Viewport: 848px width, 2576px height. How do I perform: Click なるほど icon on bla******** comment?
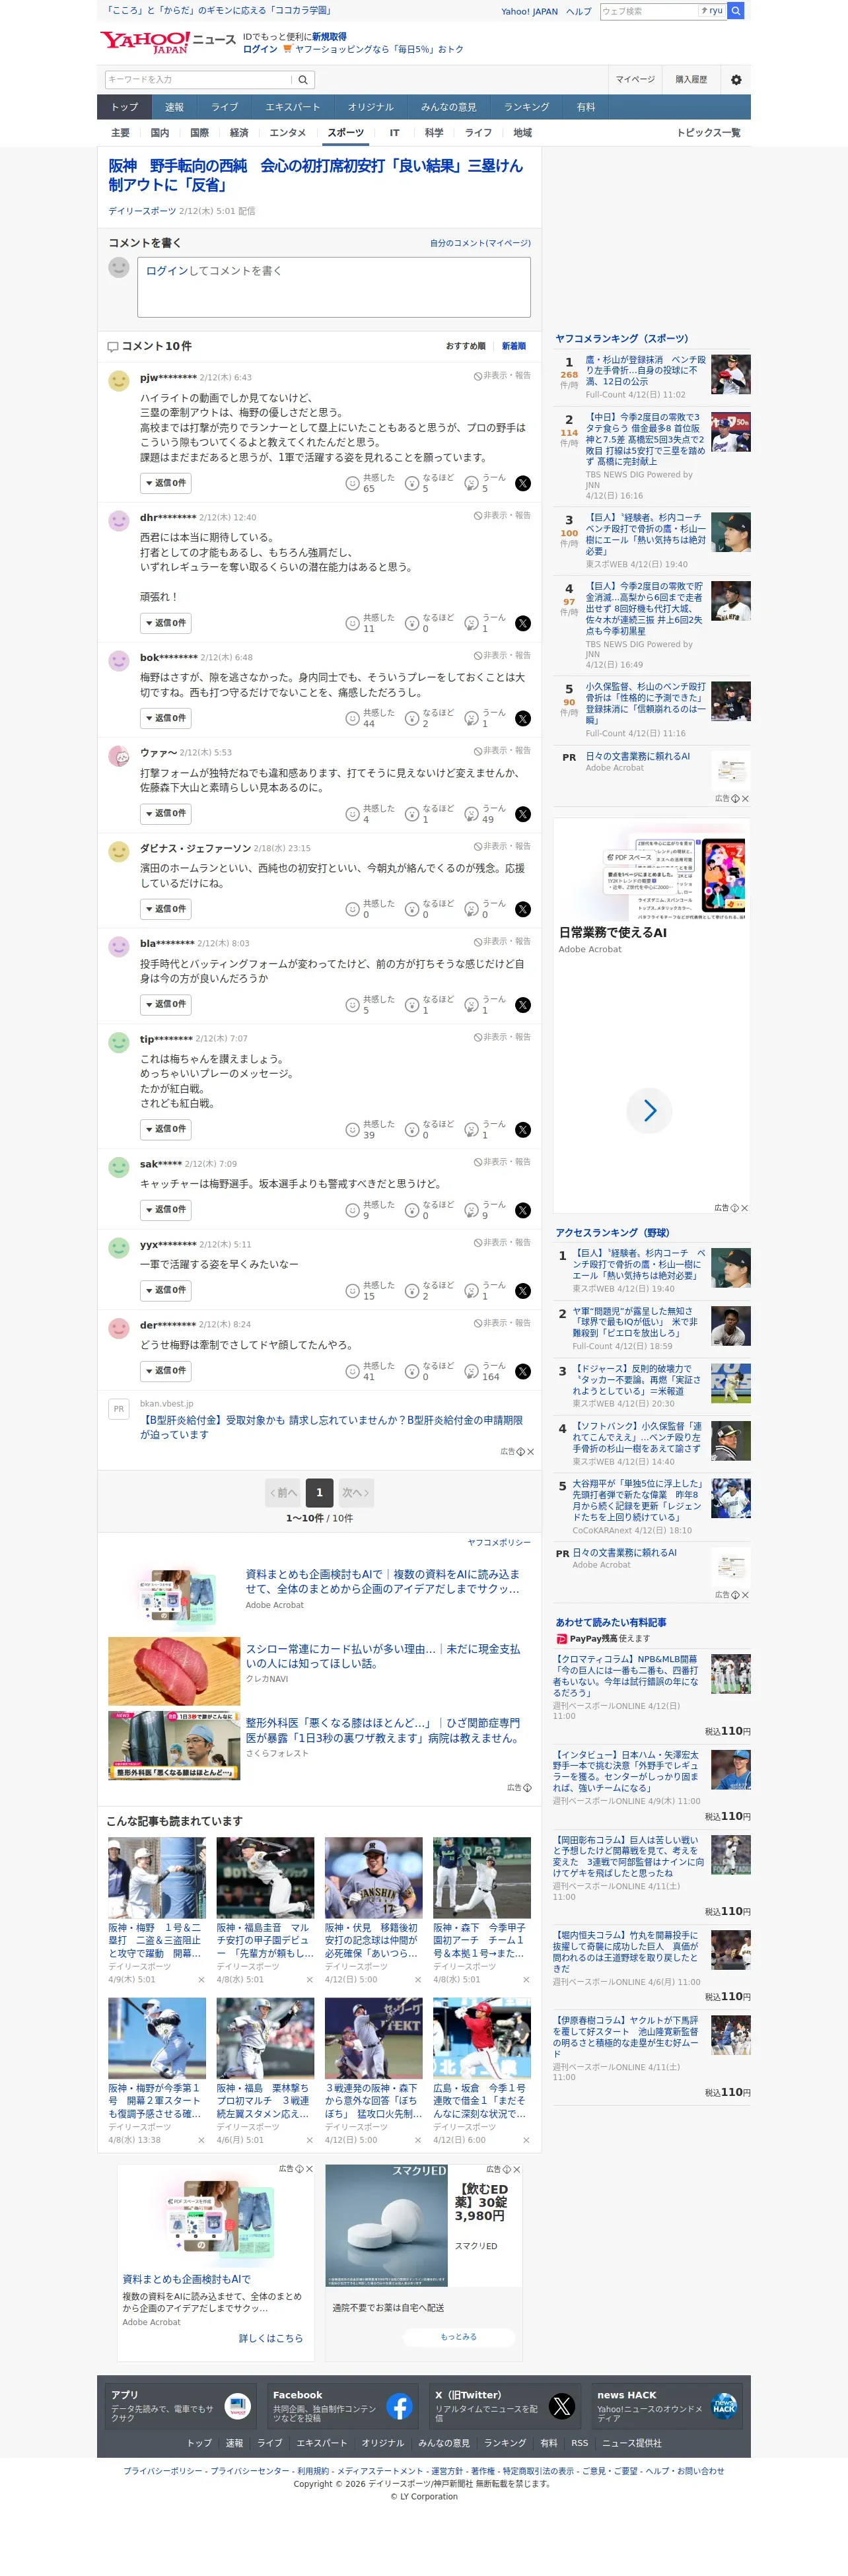pyautogui.click(x=412, y=1005)
